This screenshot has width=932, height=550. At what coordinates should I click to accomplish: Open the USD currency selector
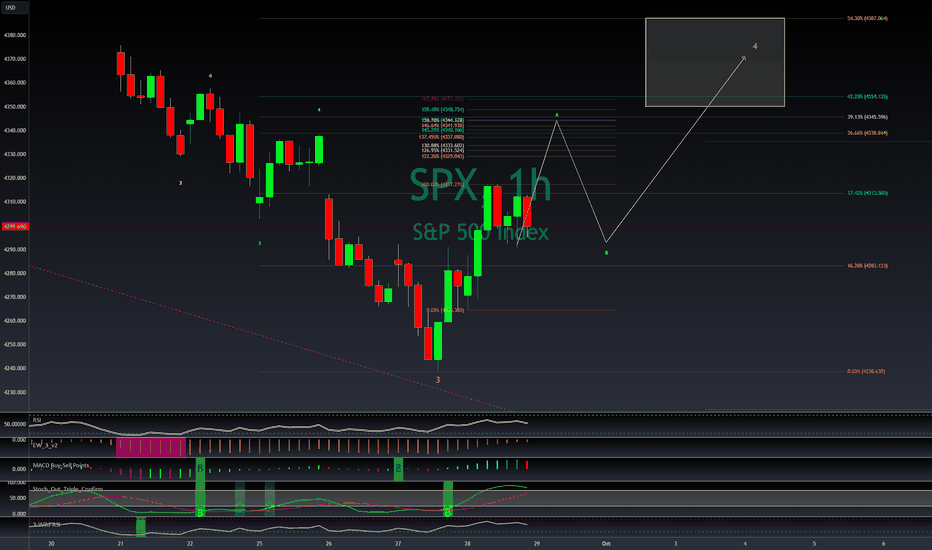click(14, 8)
